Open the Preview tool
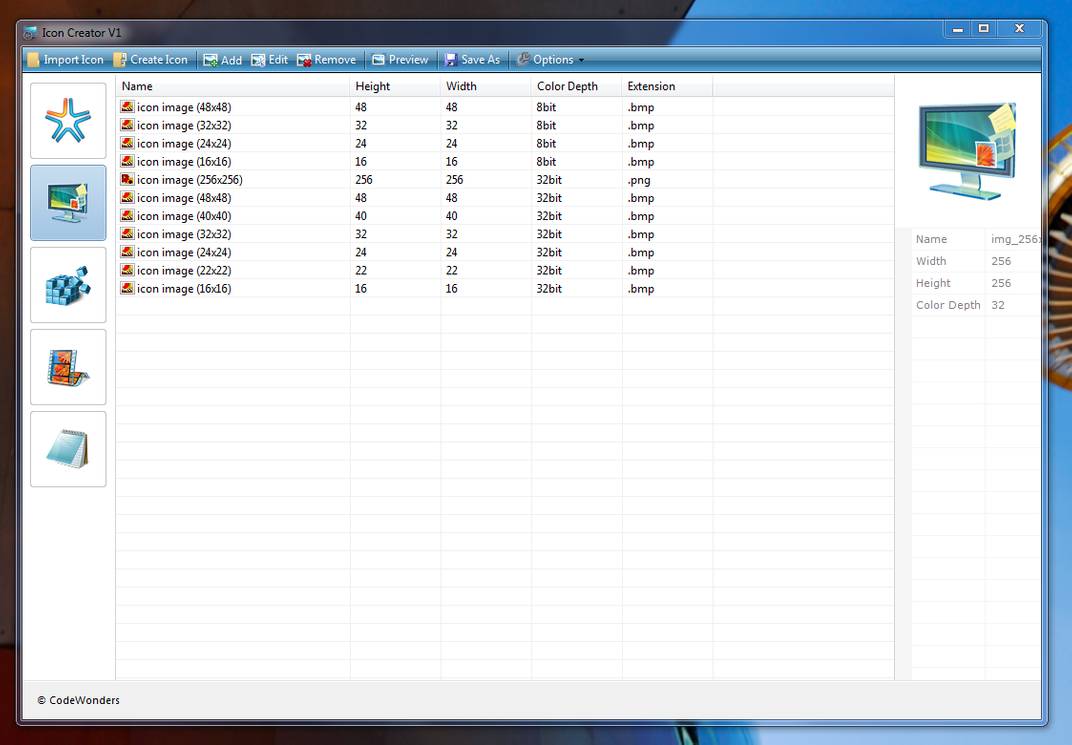This screenshot has height=745, width=1072. 399,59
